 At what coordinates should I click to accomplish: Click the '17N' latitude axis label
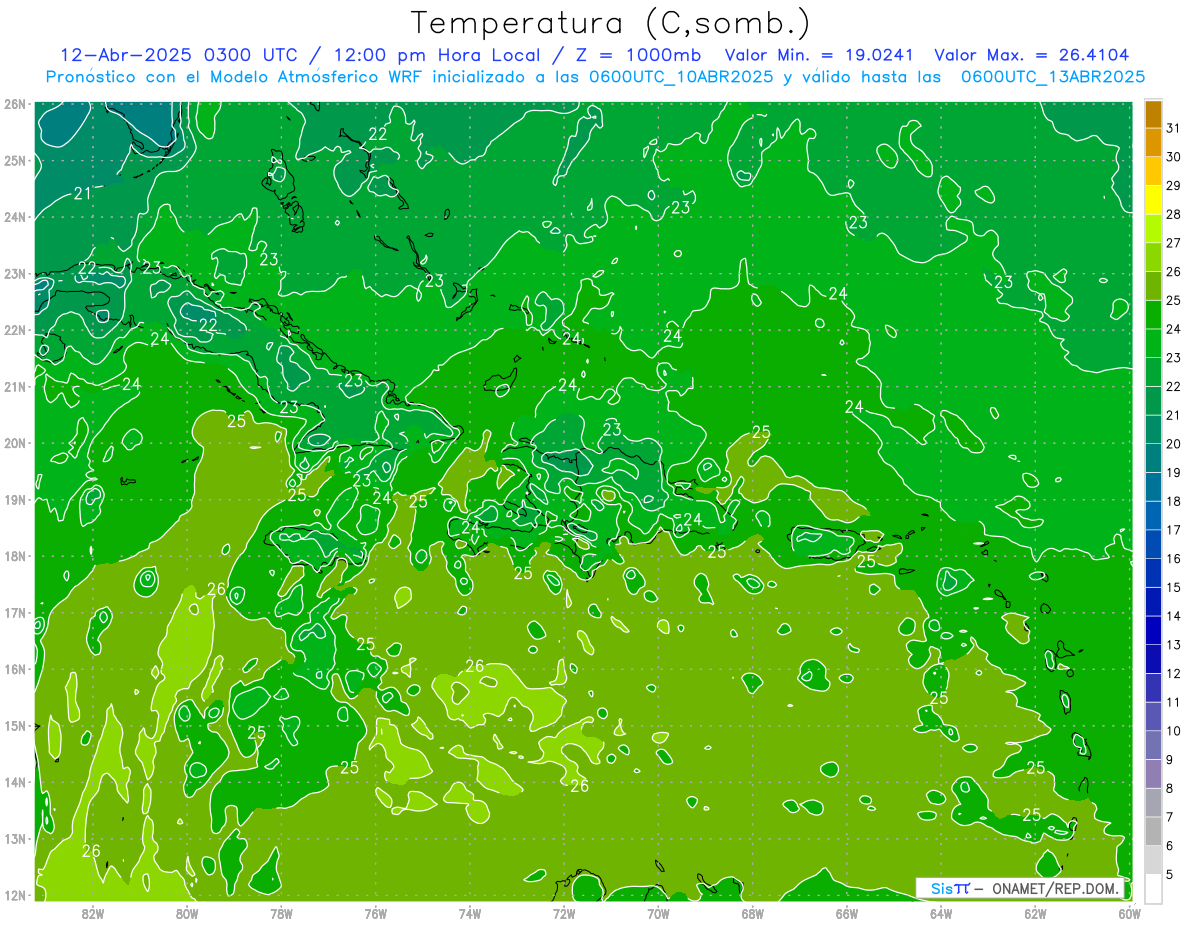tap(15, 613)
